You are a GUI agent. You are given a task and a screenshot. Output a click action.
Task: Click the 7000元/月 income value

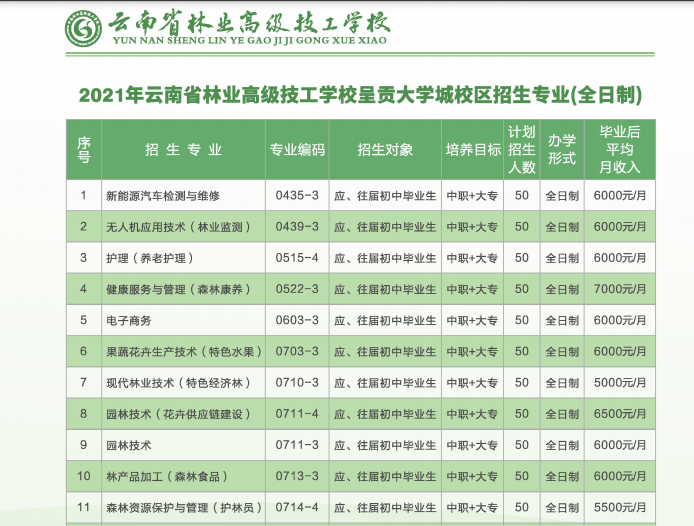[x=620, y=289]
